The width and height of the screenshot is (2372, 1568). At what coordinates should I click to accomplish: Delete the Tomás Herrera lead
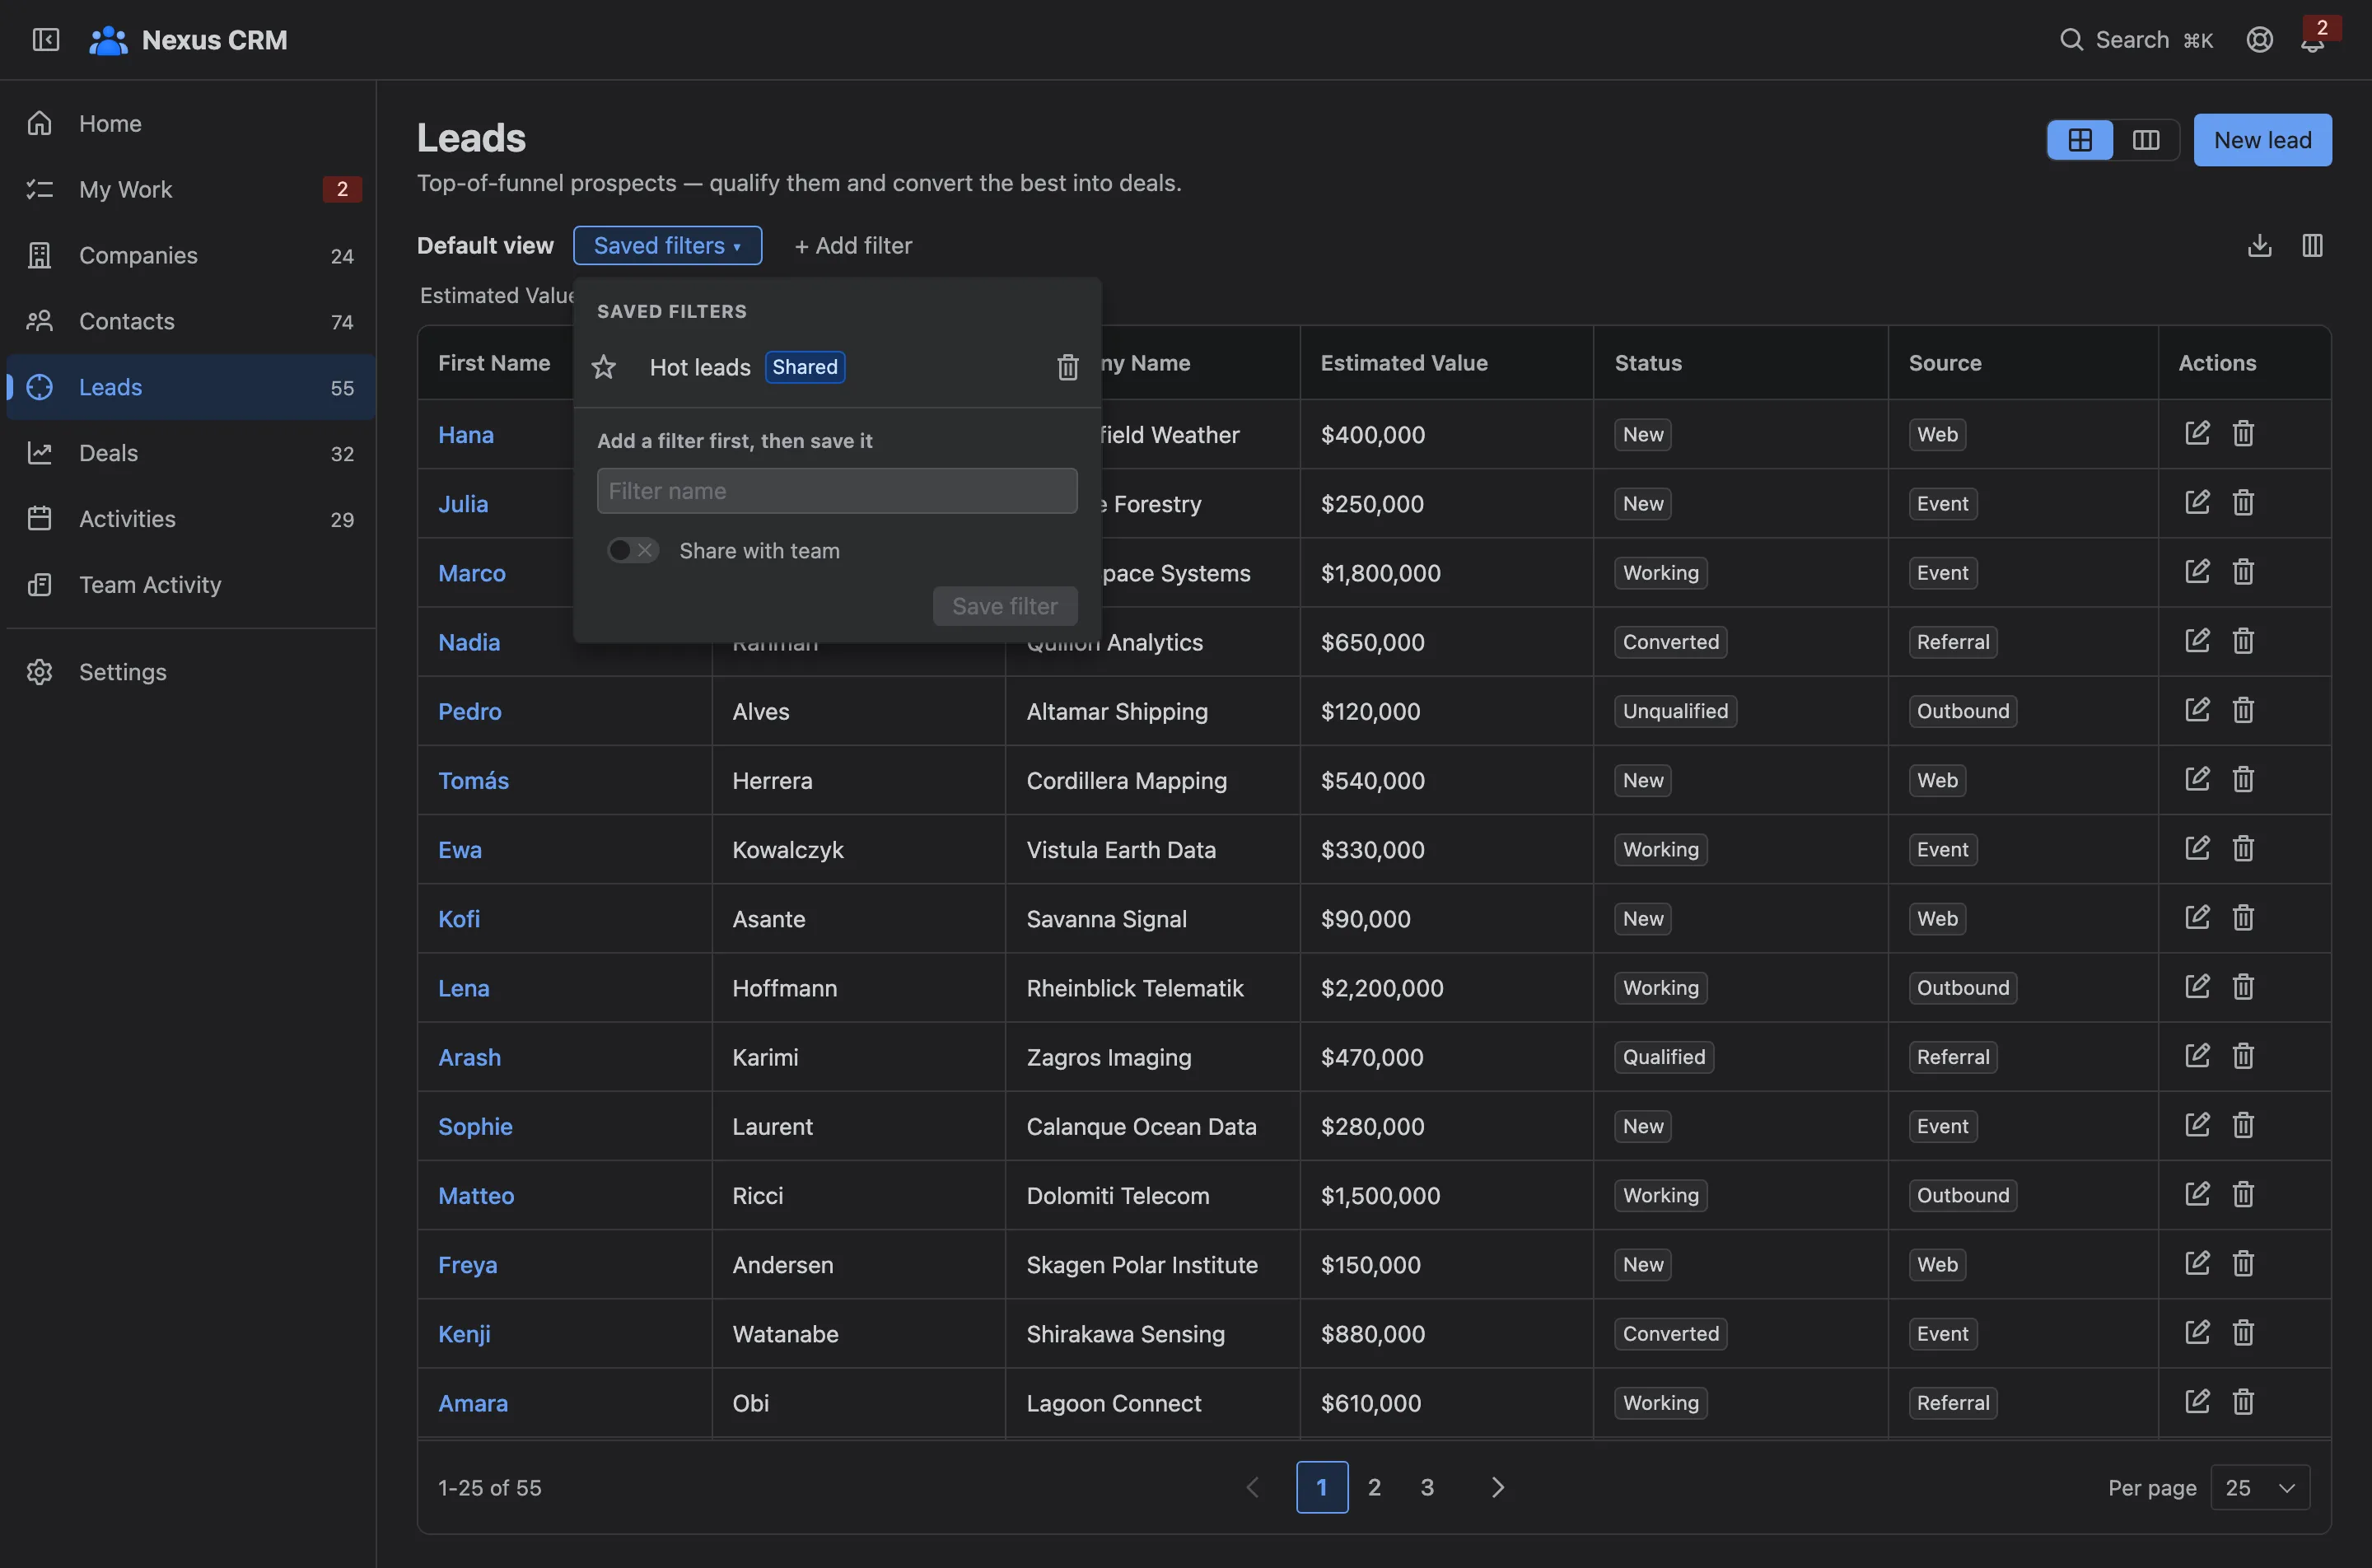pos(2243,779)
